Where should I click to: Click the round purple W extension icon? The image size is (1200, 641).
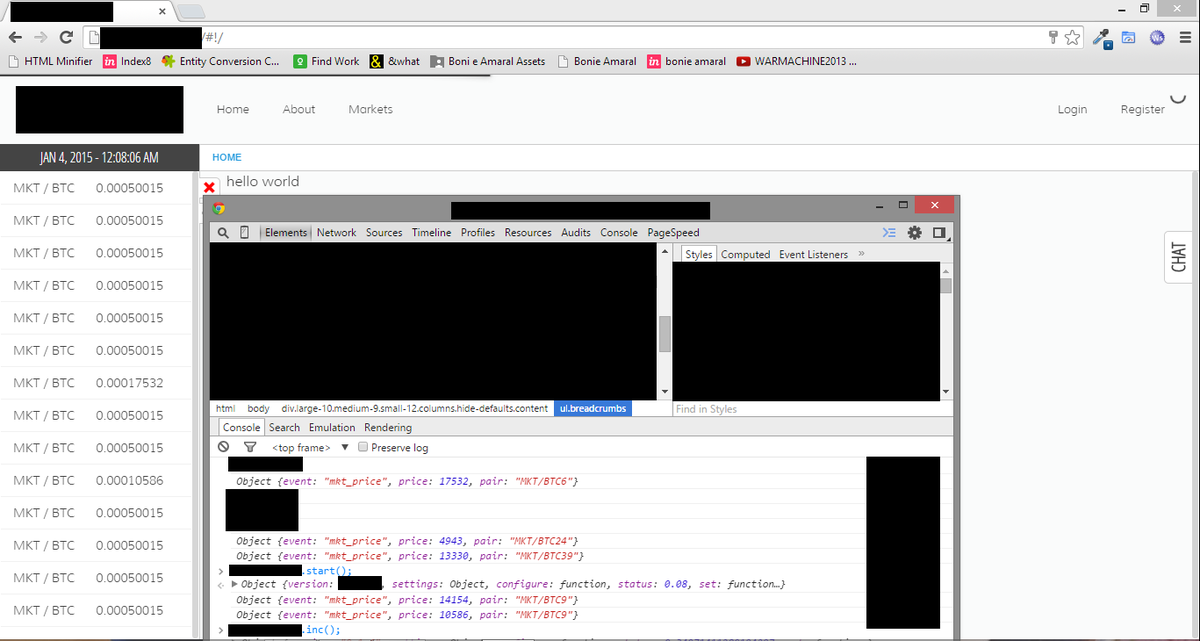pos(1157,37)
